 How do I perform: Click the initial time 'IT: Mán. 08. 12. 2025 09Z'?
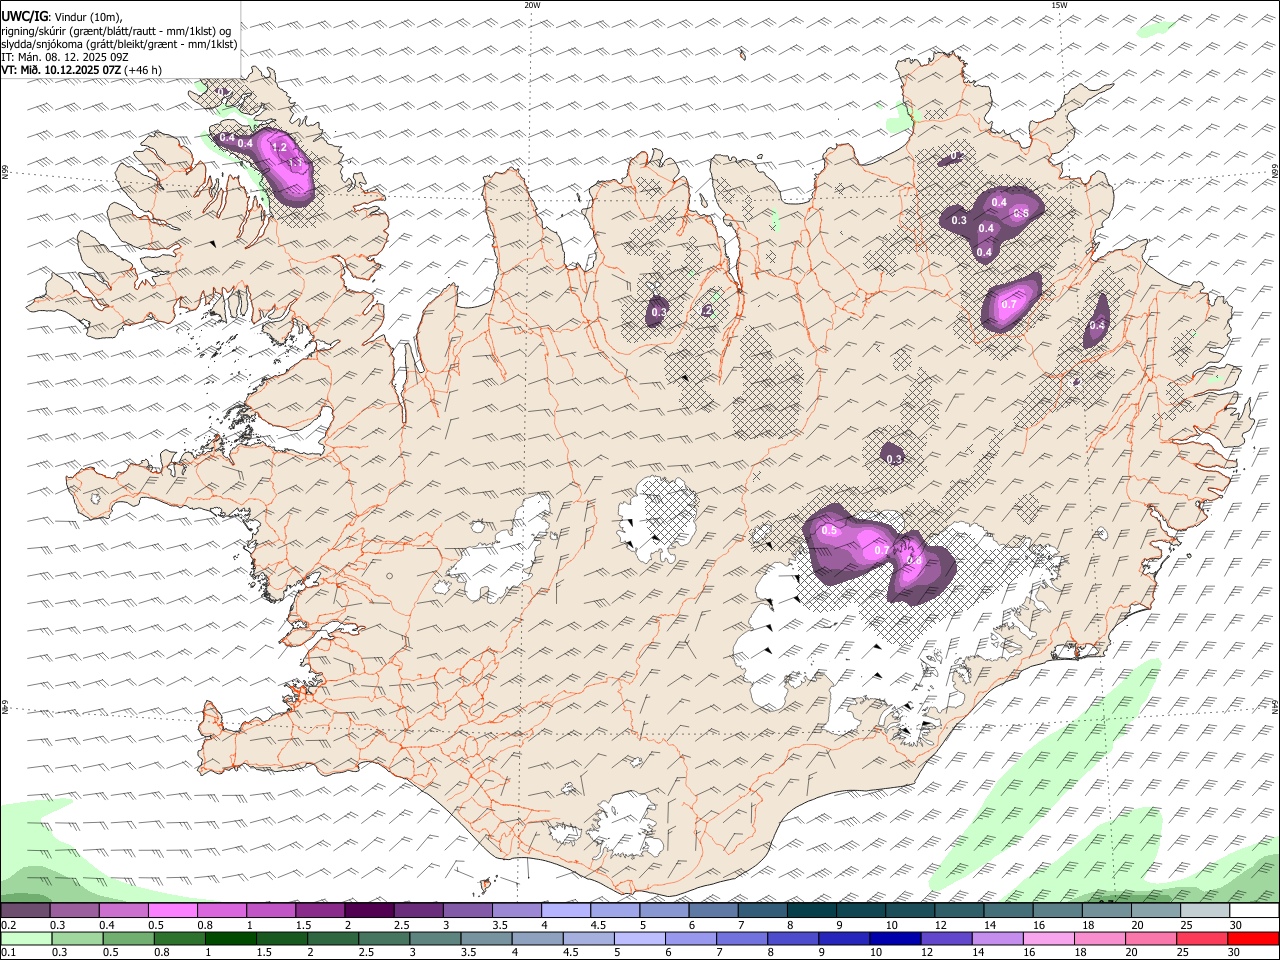65,57
